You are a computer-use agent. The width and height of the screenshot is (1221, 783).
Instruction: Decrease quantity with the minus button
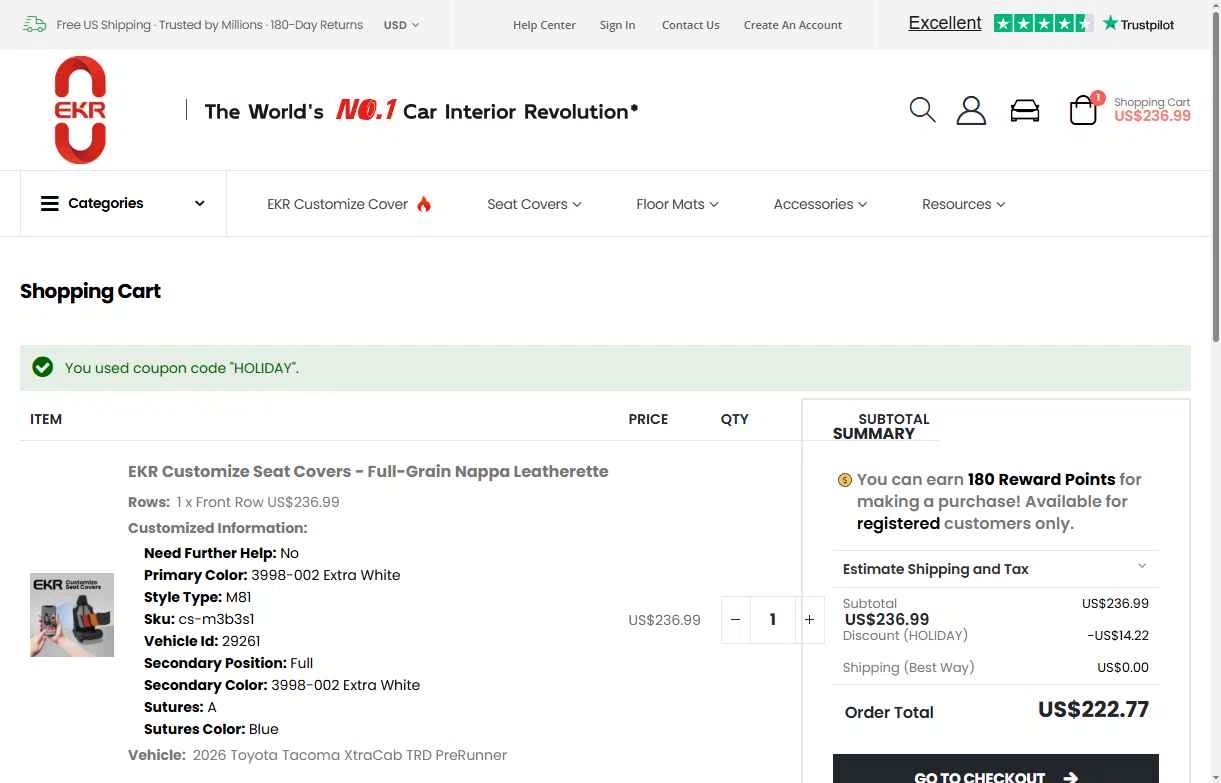[x=735, y=620]
